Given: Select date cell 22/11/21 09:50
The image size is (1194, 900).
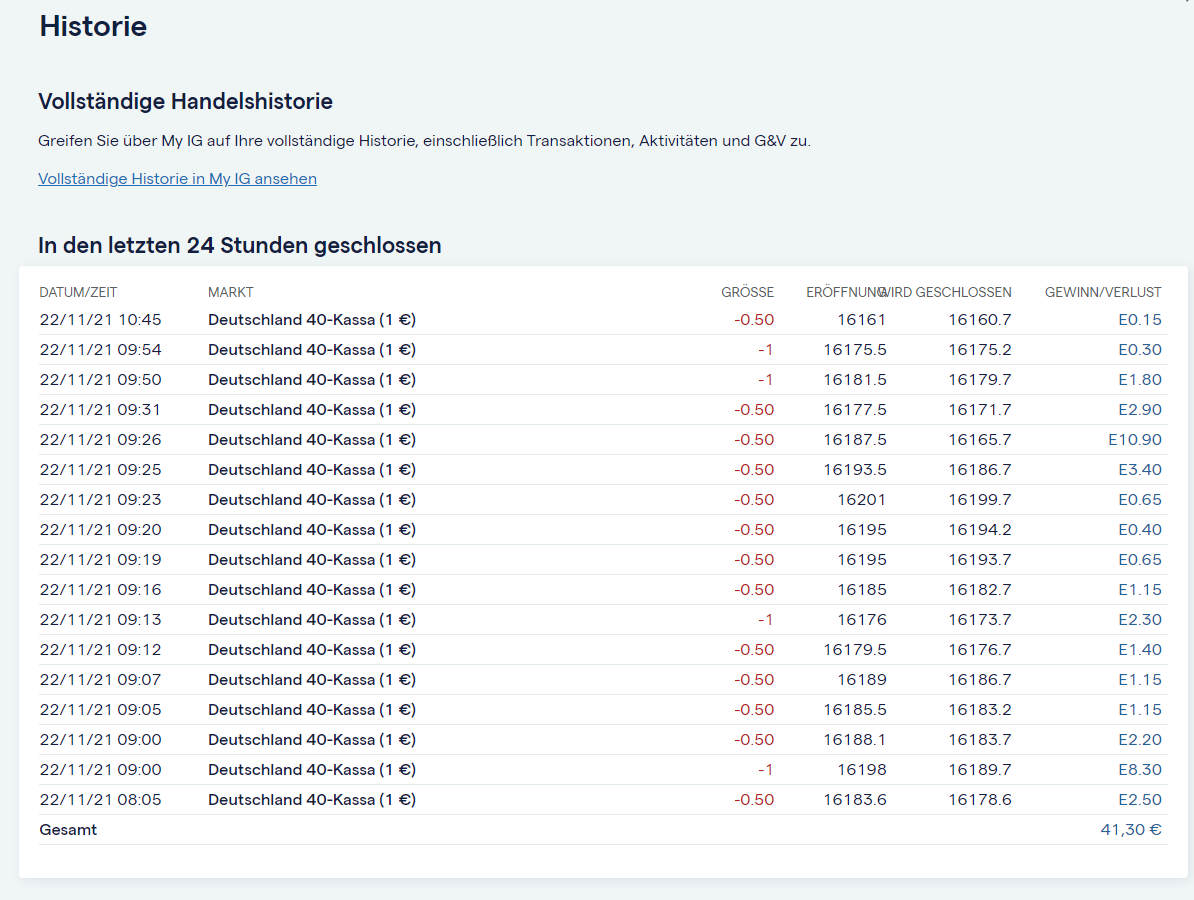Looking at the screenshot, I should click(101, 380).
